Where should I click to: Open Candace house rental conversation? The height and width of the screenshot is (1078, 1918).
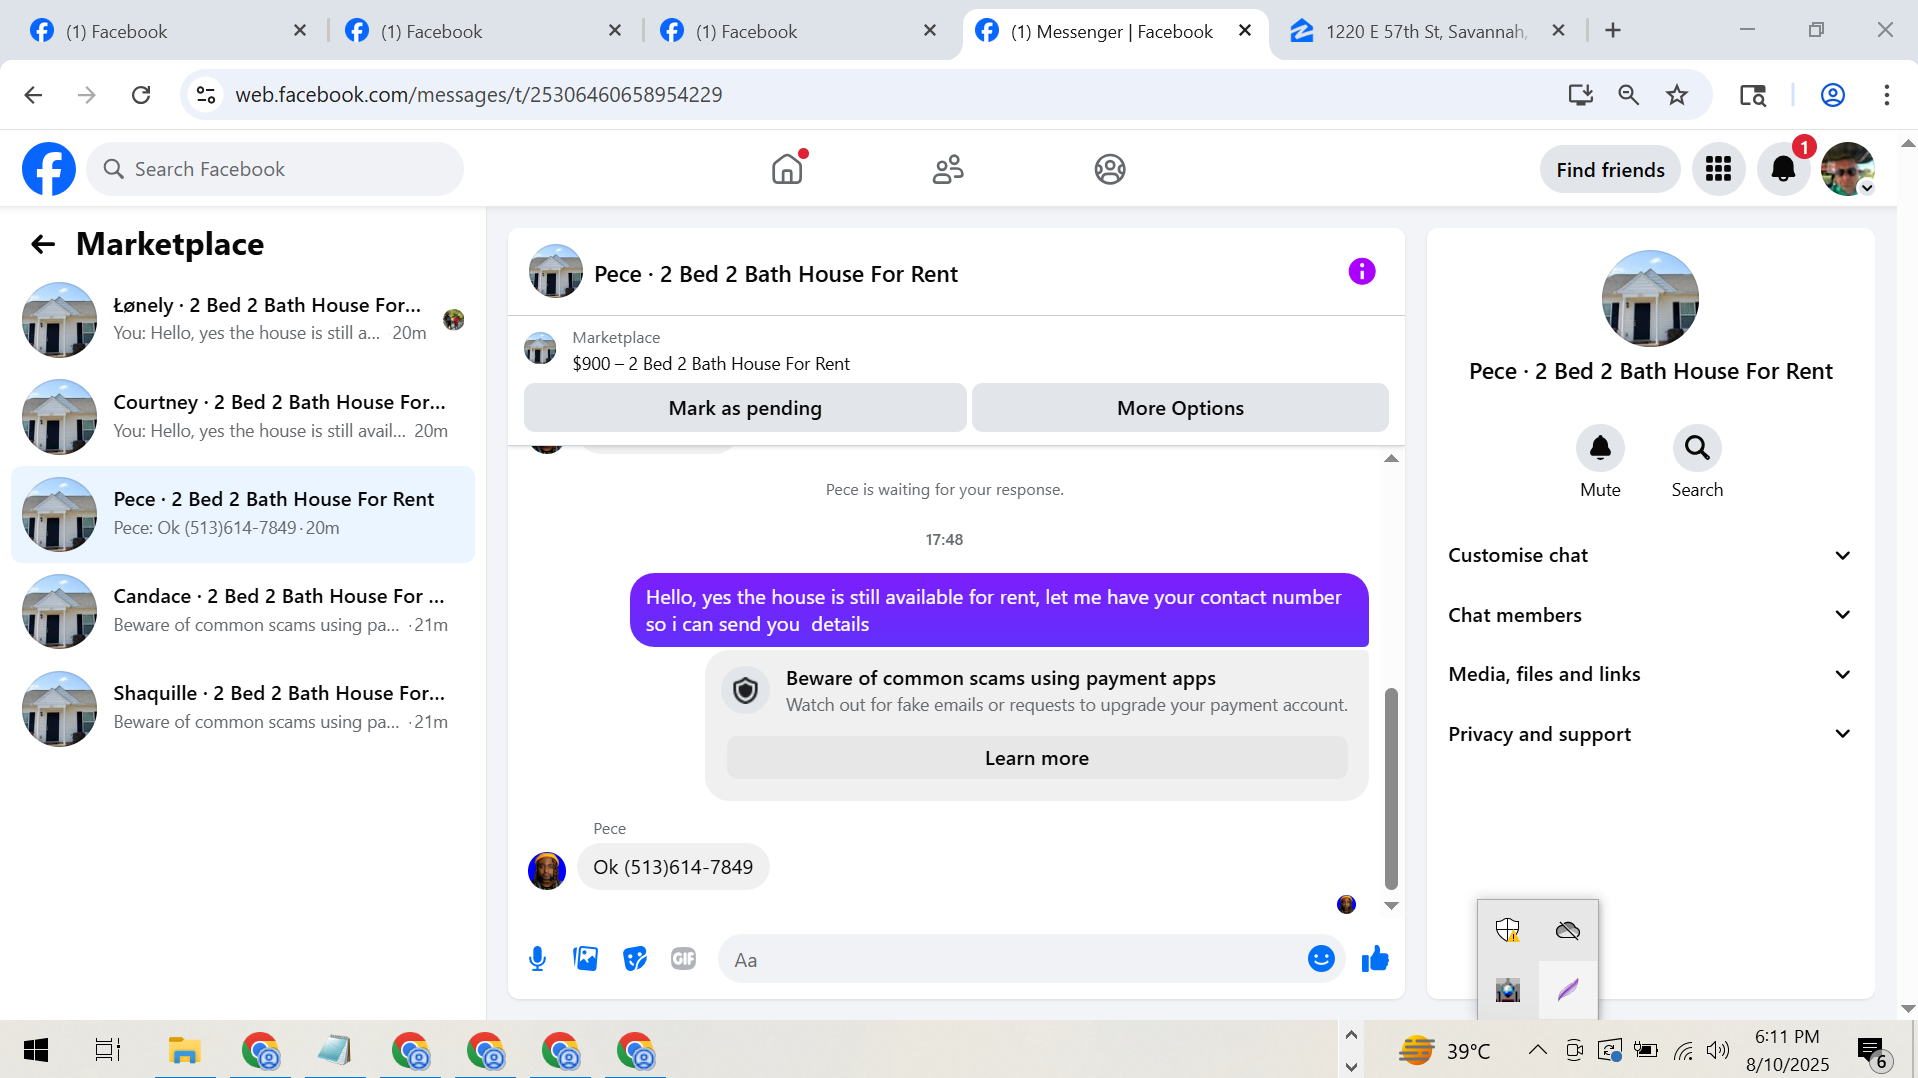243,611
